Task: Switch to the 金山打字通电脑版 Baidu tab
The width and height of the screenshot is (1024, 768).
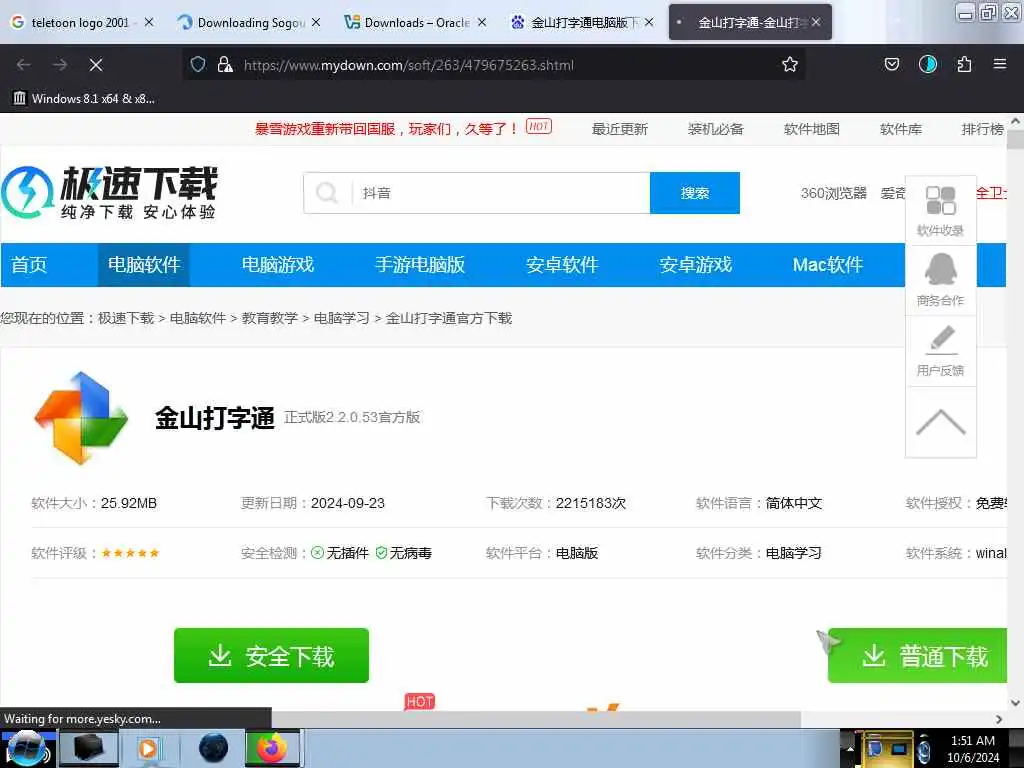Action: pyautogui.click(x=581, y=22)
